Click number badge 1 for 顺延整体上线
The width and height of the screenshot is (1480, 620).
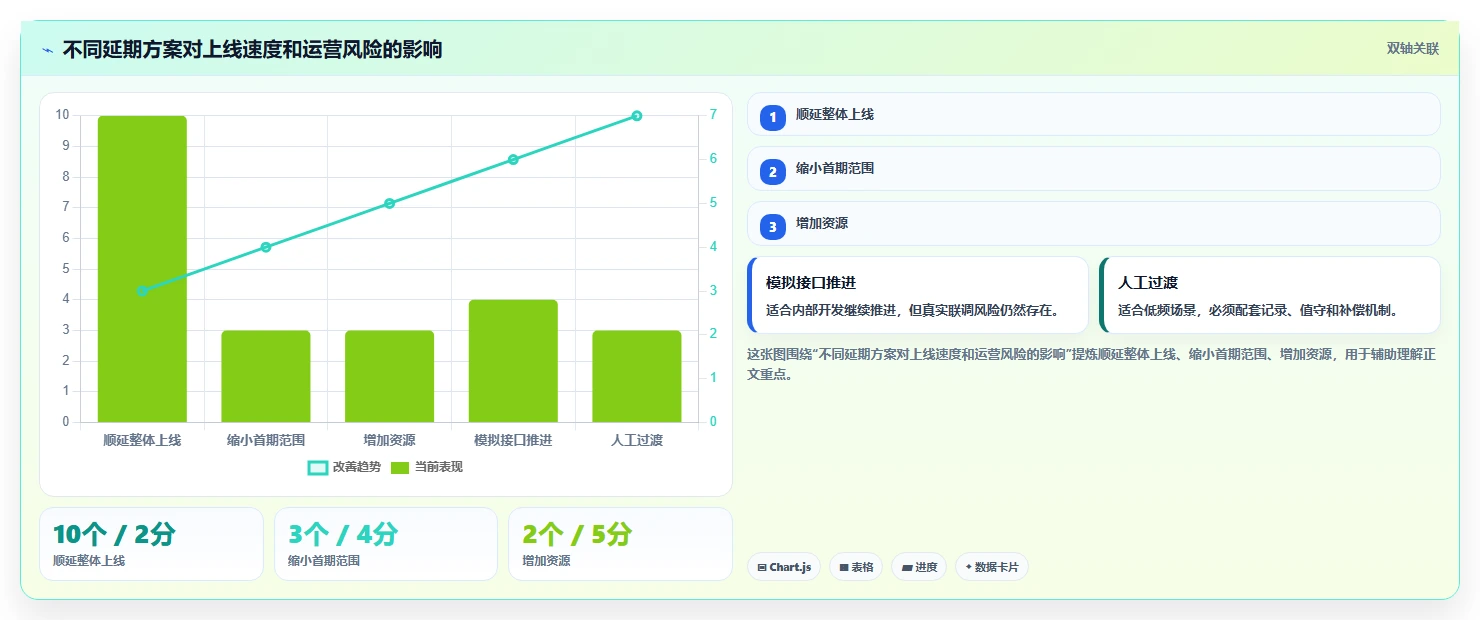tap(772, 118)
